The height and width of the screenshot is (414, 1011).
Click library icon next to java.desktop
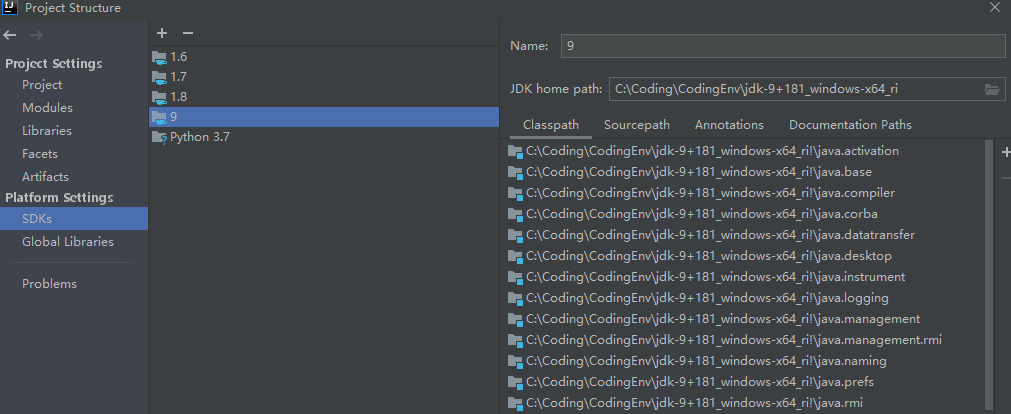point(515,257)
